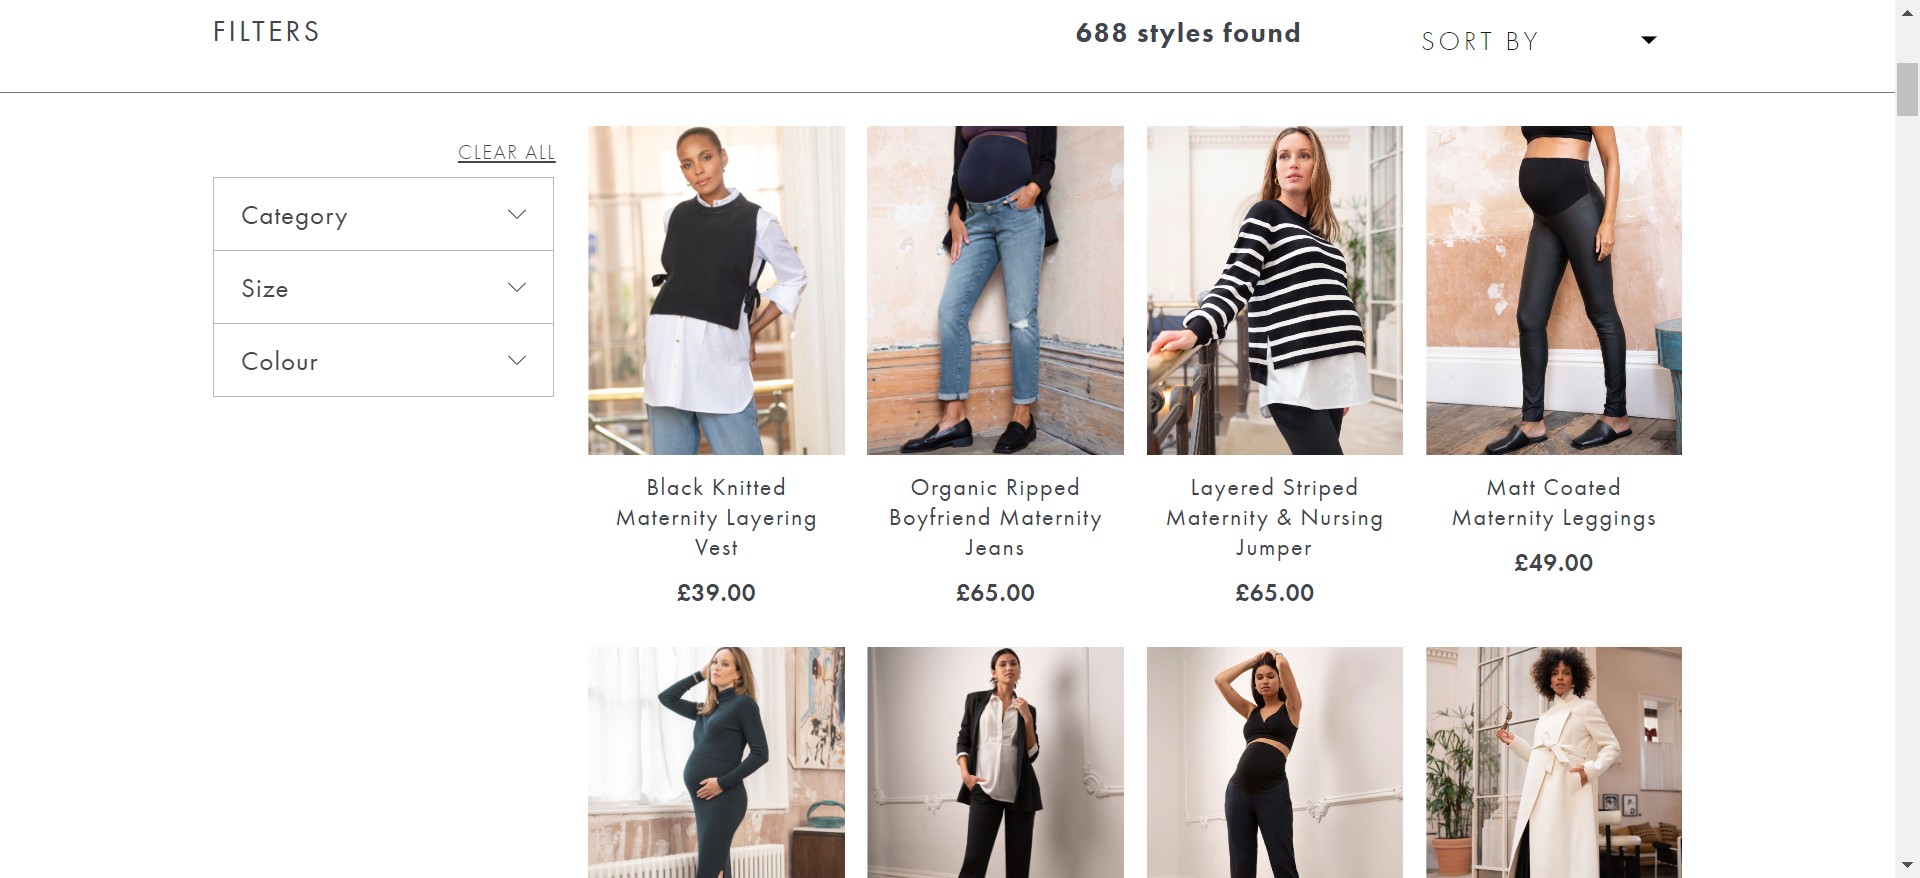Expand the Size filter
The width and height of the screenshot is (1920, 878).
(383, 288)
